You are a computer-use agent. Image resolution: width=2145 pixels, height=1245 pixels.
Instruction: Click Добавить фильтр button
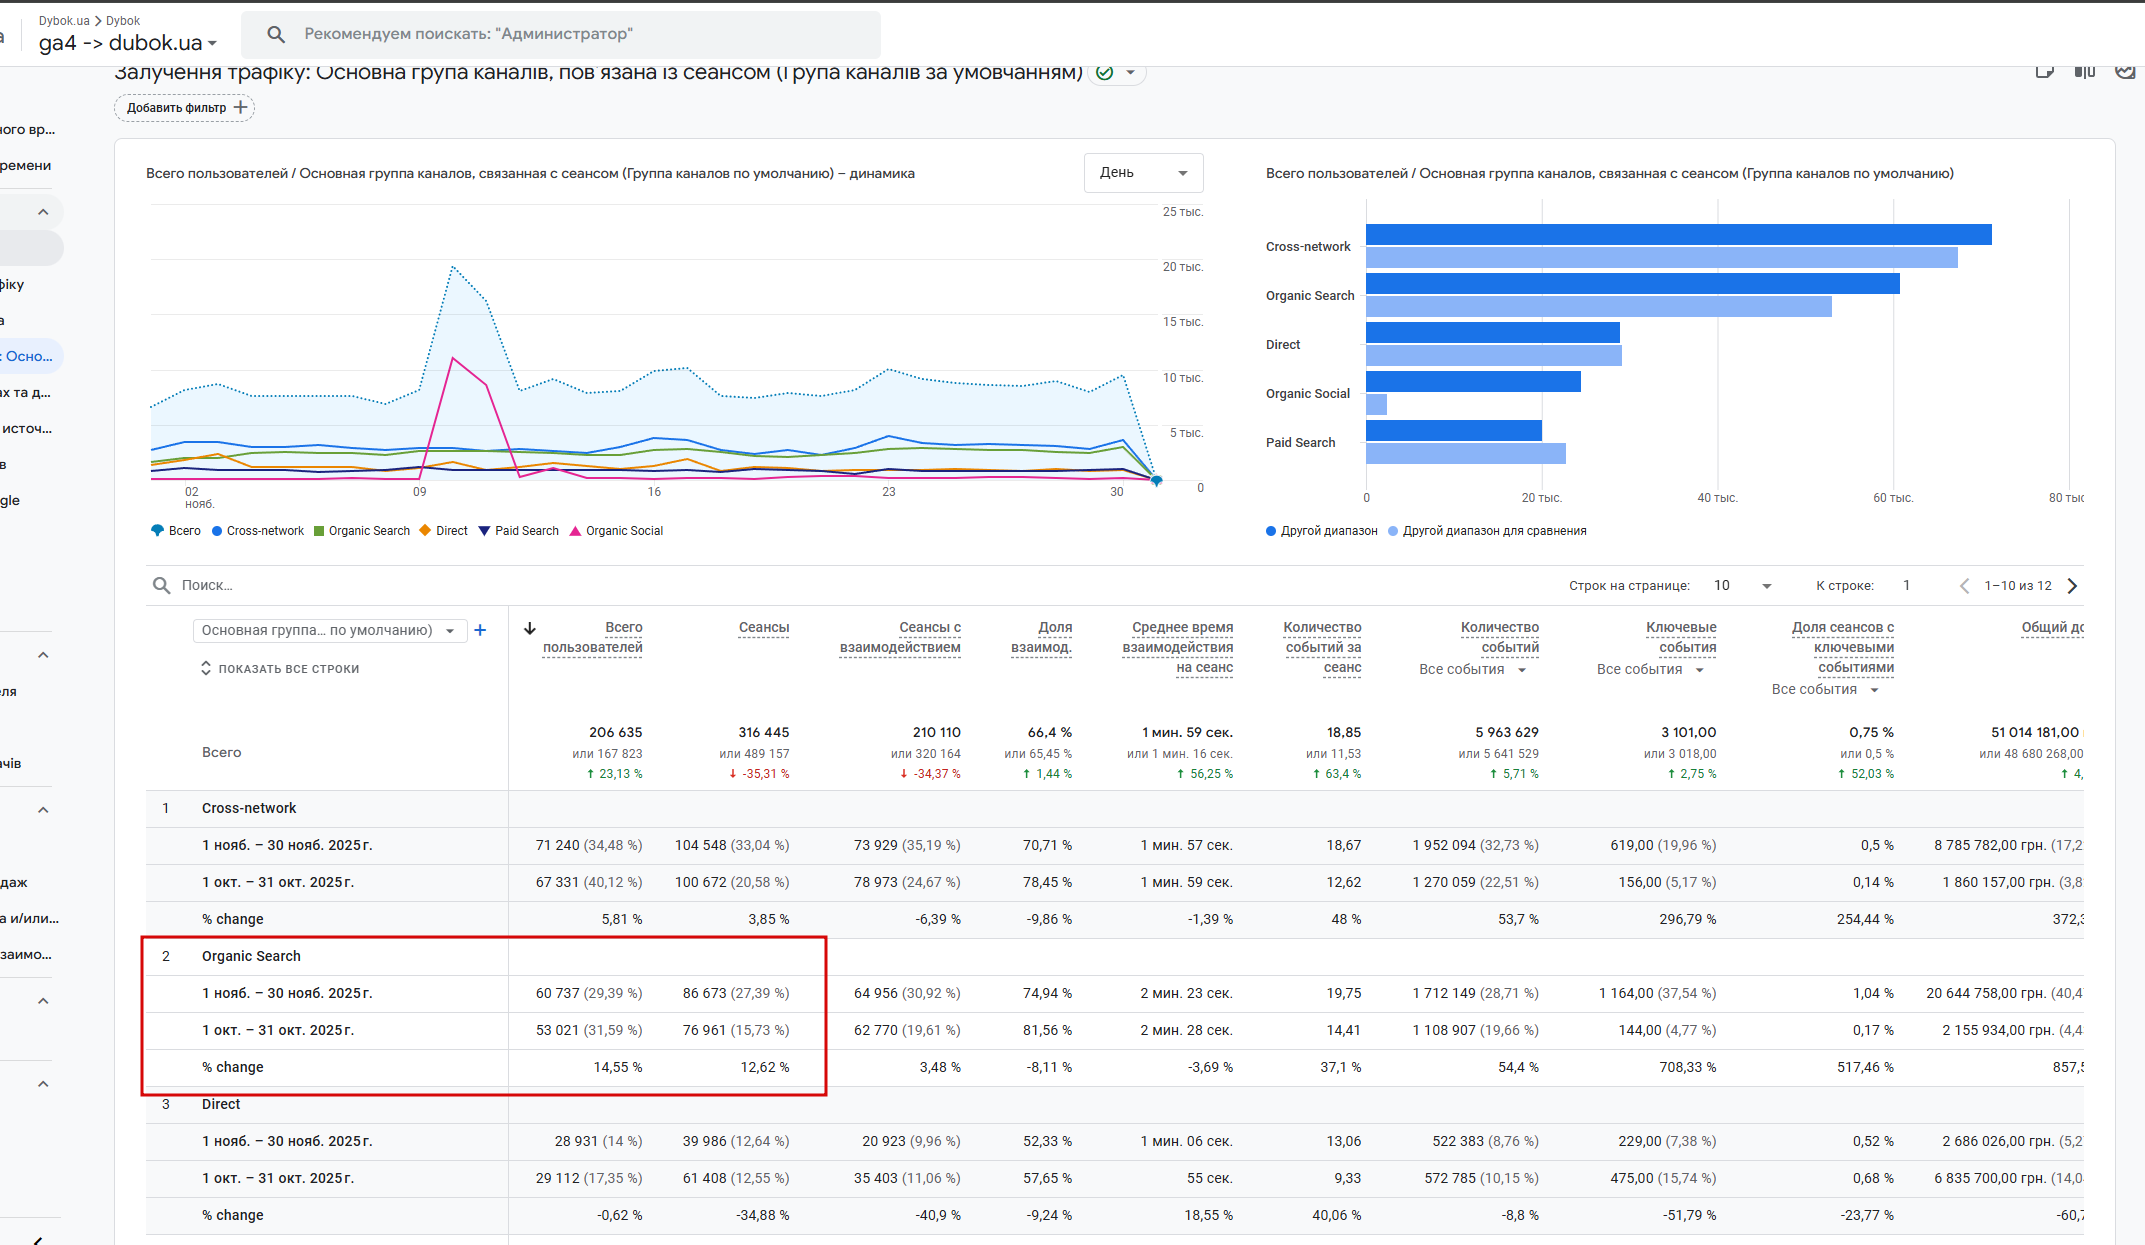coord(185,108)
